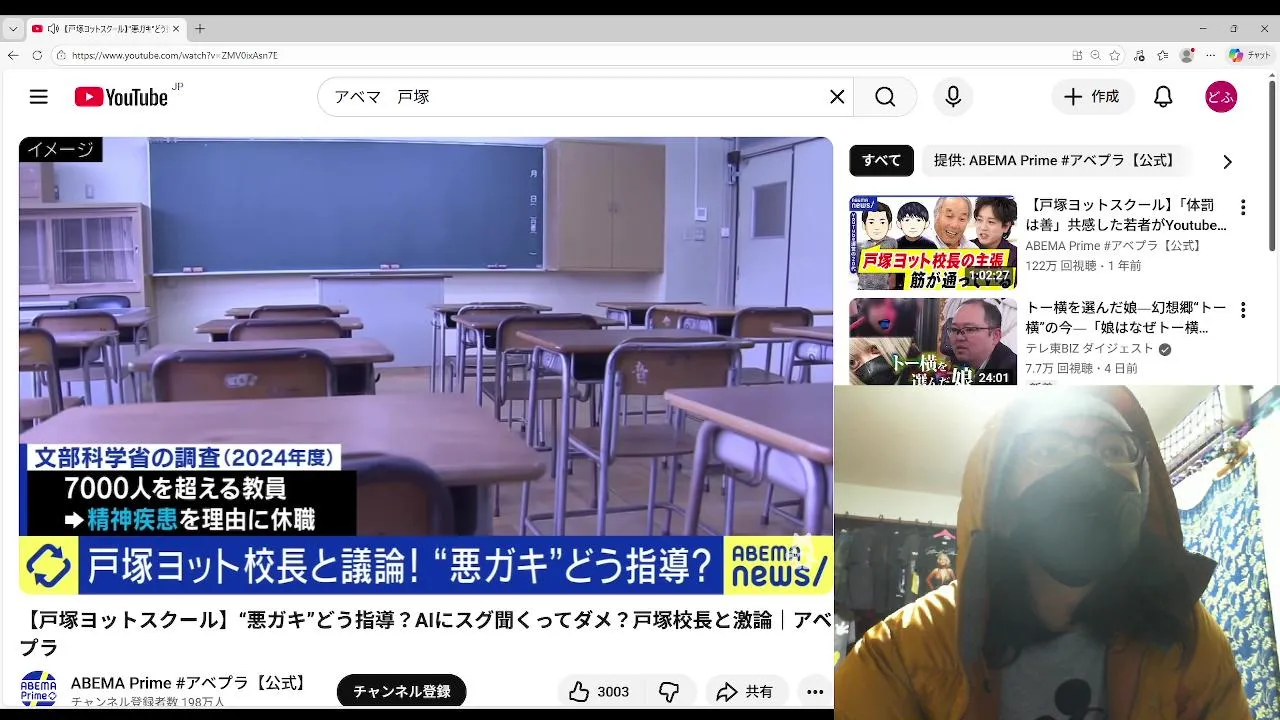Select the 提供: ABEMA Prime #アベプラ chip

tap(1054, 160)
